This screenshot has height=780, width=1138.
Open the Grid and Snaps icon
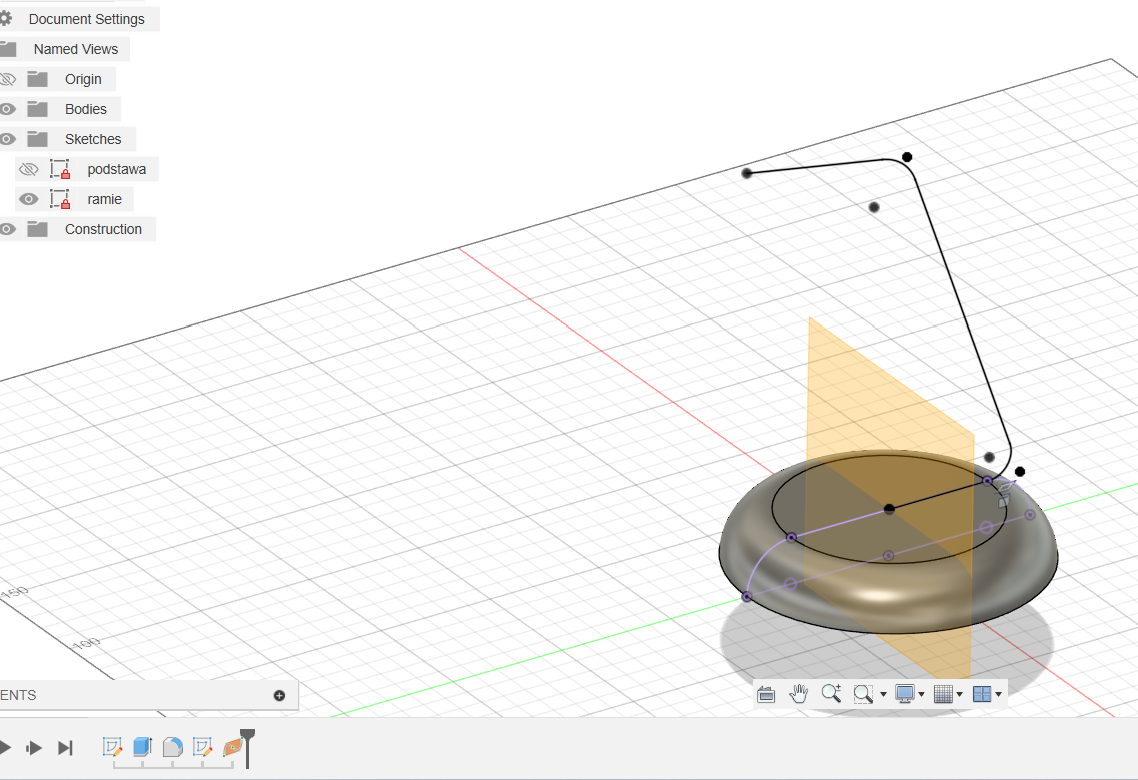tap(943, 694)
